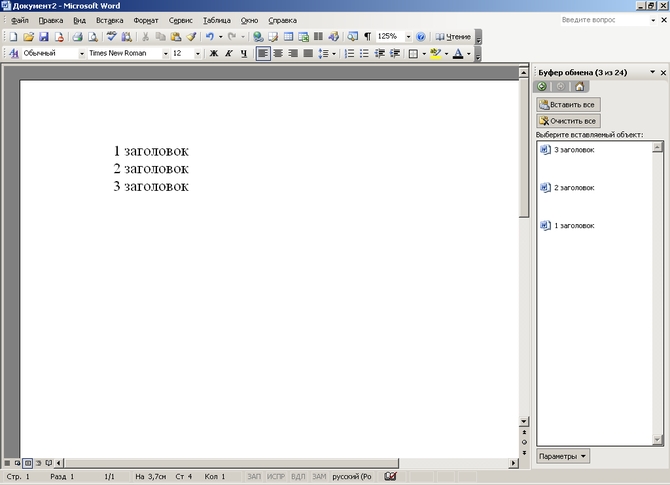Show paragraph marks with the ¶ icon

(367, 36)
